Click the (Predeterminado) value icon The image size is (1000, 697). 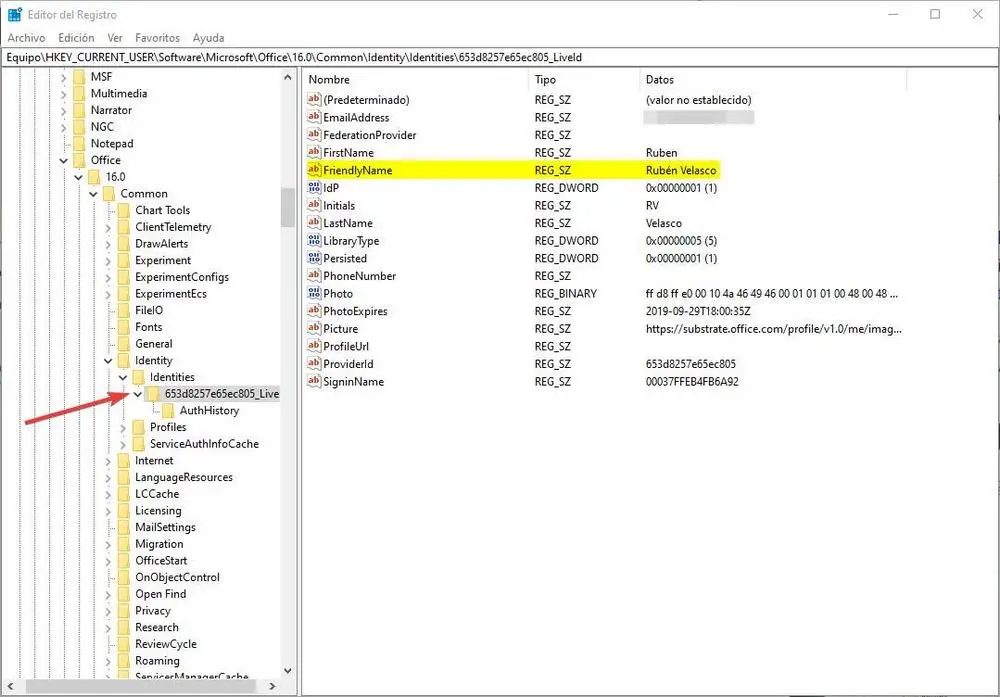314,99
